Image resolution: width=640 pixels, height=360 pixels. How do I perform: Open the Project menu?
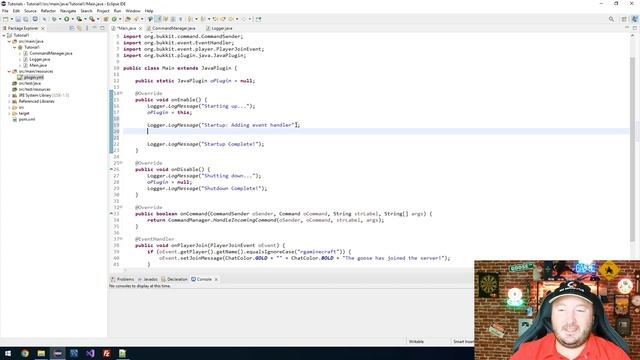tap(103, 11)
